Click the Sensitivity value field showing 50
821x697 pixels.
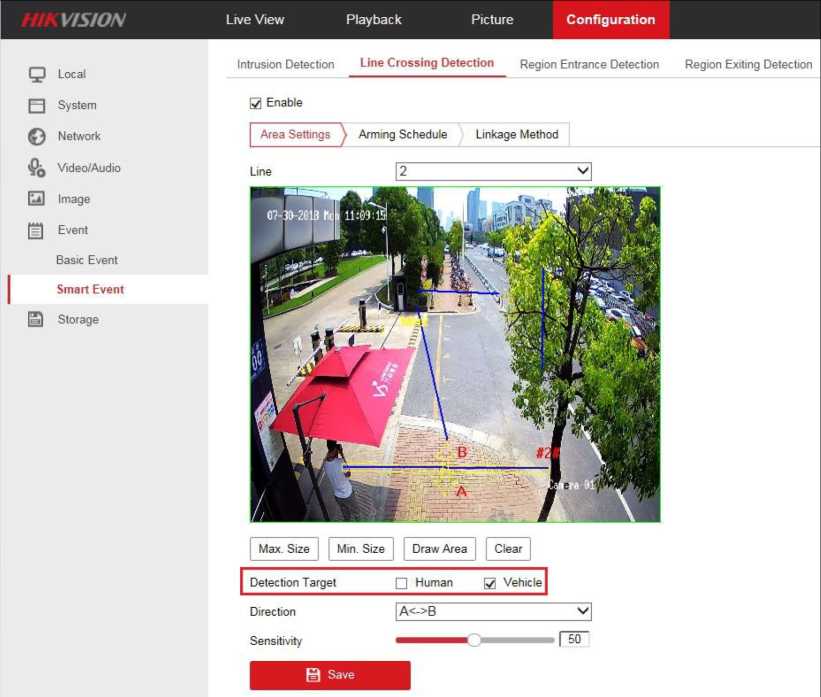(x=574, y=640)
